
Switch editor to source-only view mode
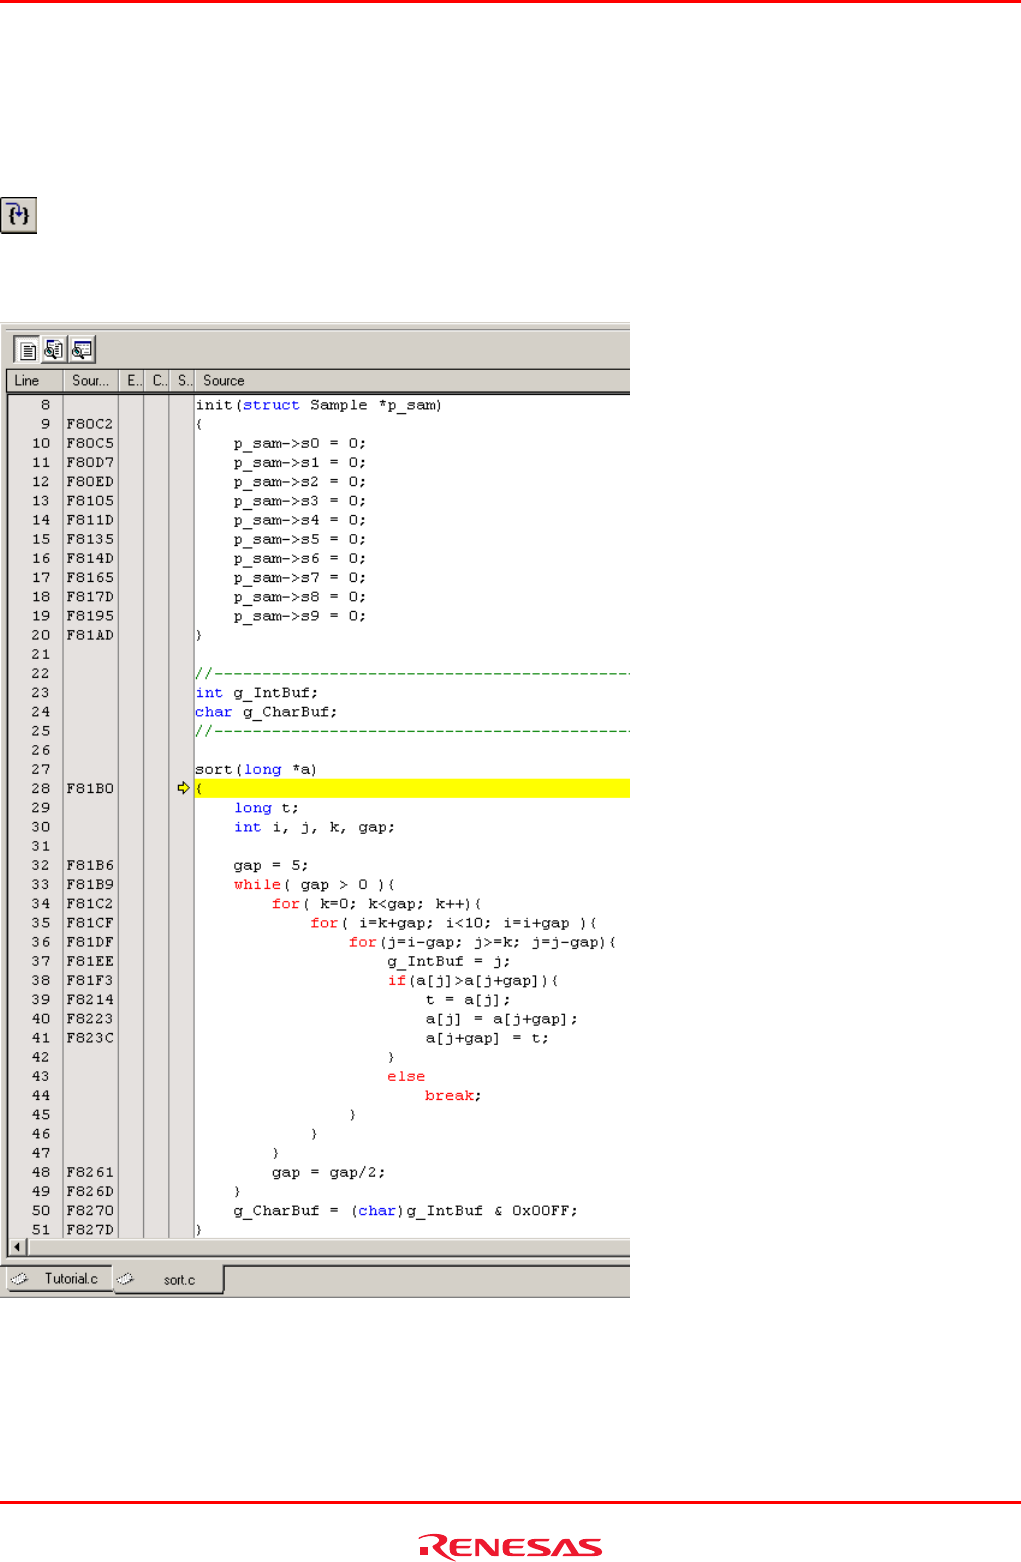[27, 349]
